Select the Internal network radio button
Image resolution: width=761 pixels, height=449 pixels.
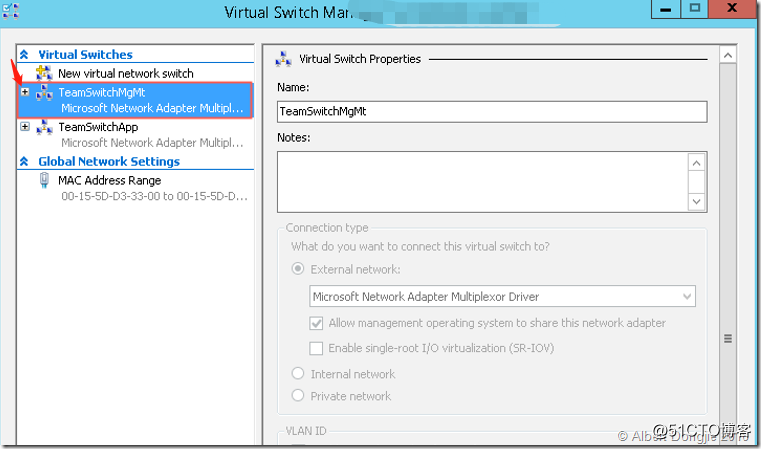[x=298, y=373]
